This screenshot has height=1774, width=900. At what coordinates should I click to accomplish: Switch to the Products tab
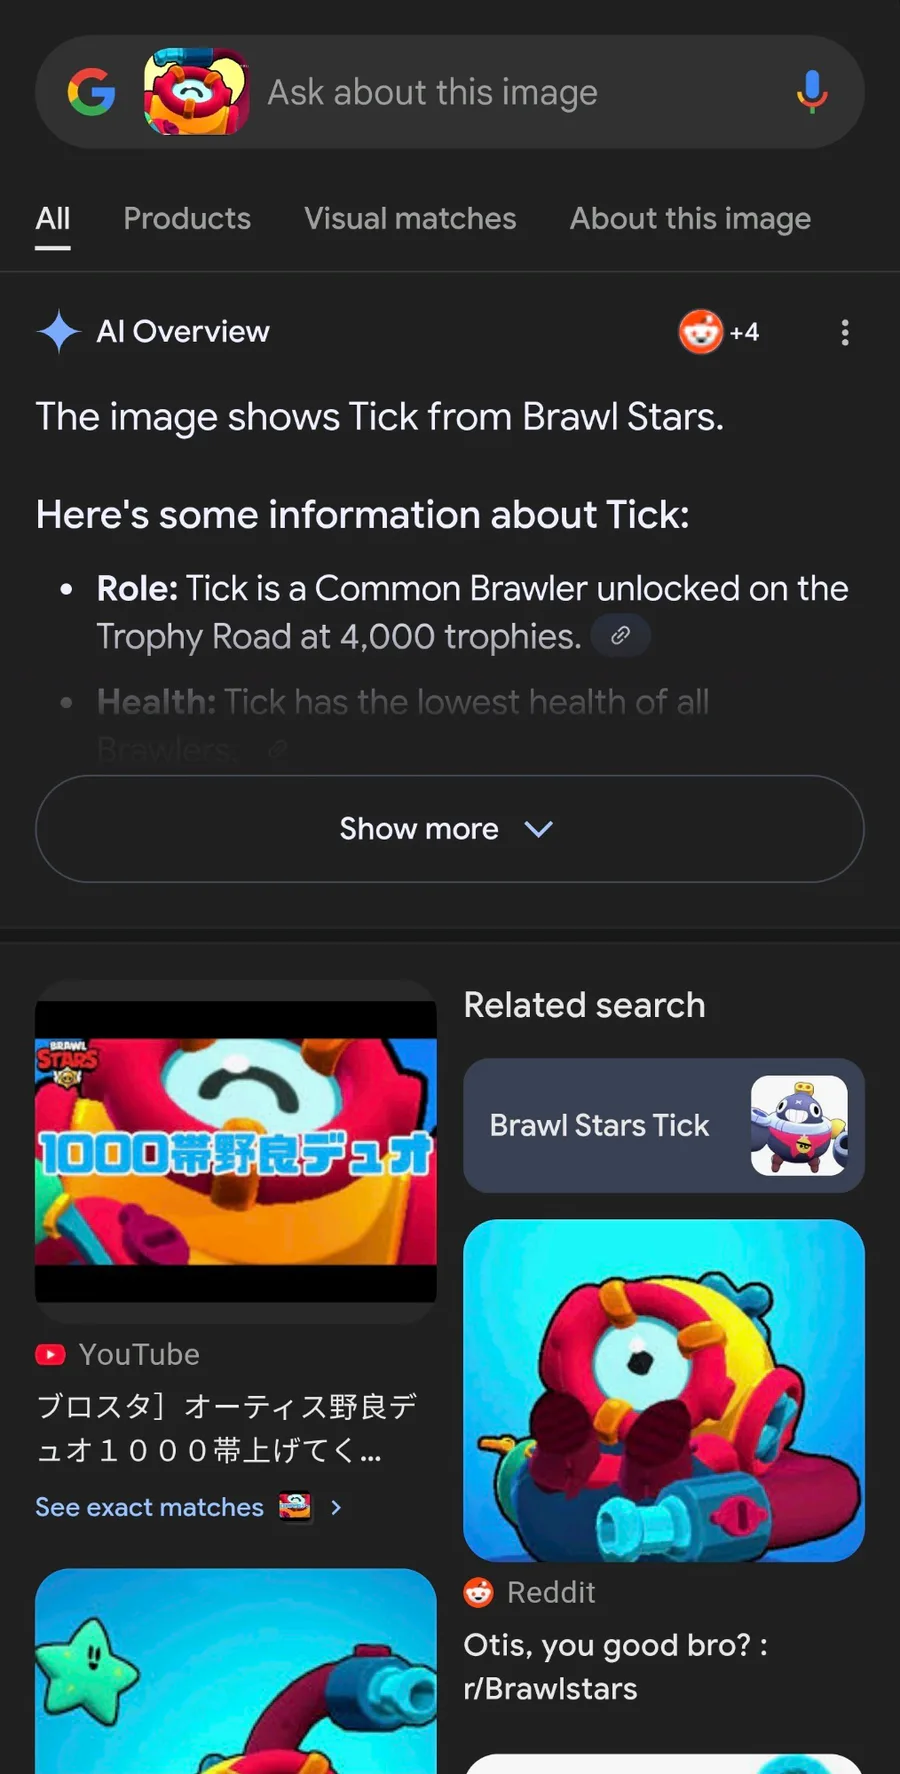point(187,219)
